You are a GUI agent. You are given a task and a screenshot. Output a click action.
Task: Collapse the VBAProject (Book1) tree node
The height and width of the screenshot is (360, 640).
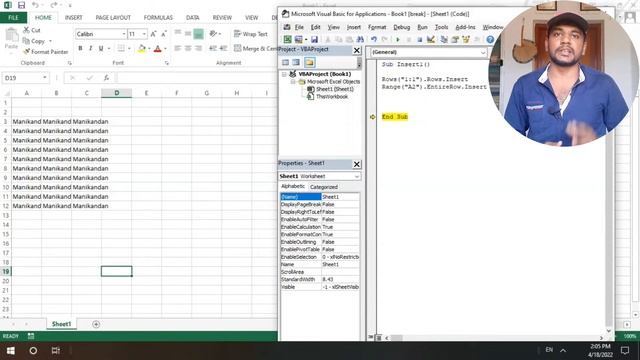284,74
